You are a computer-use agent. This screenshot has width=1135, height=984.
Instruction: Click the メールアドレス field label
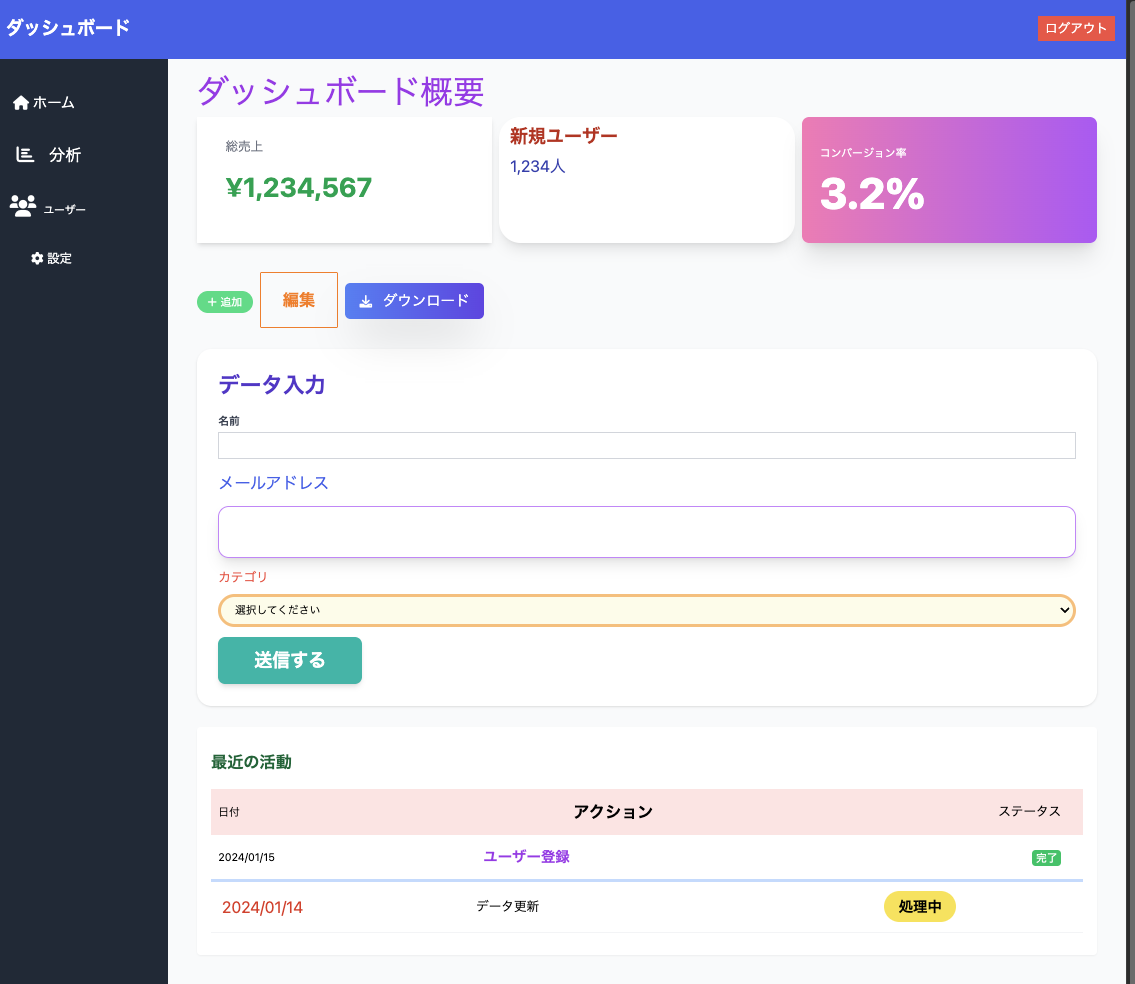click(x=274, y=483)
